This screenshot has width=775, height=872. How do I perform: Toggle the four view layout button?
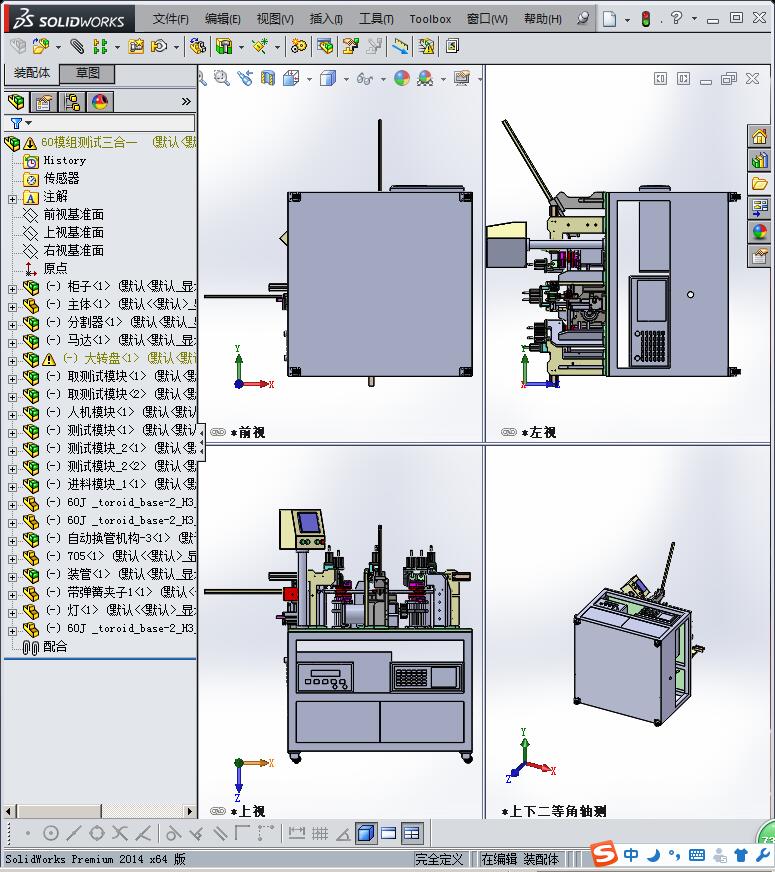pos(411,833)
